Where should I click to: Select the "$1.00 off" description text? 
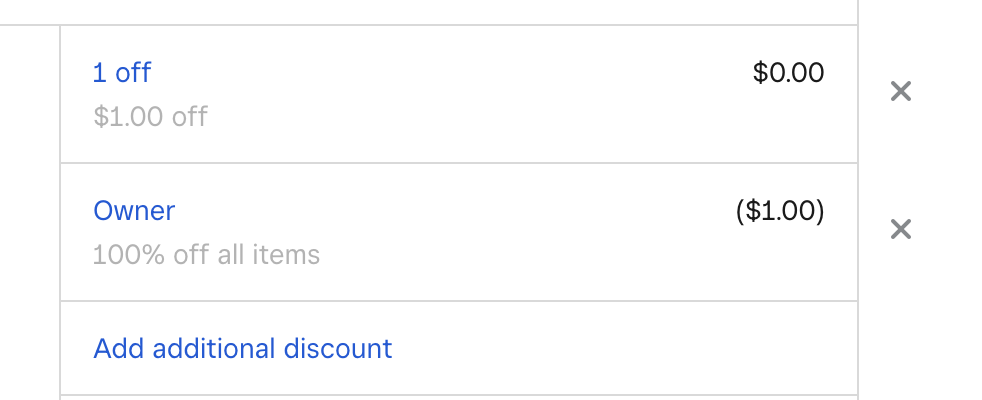click(150, 117)
